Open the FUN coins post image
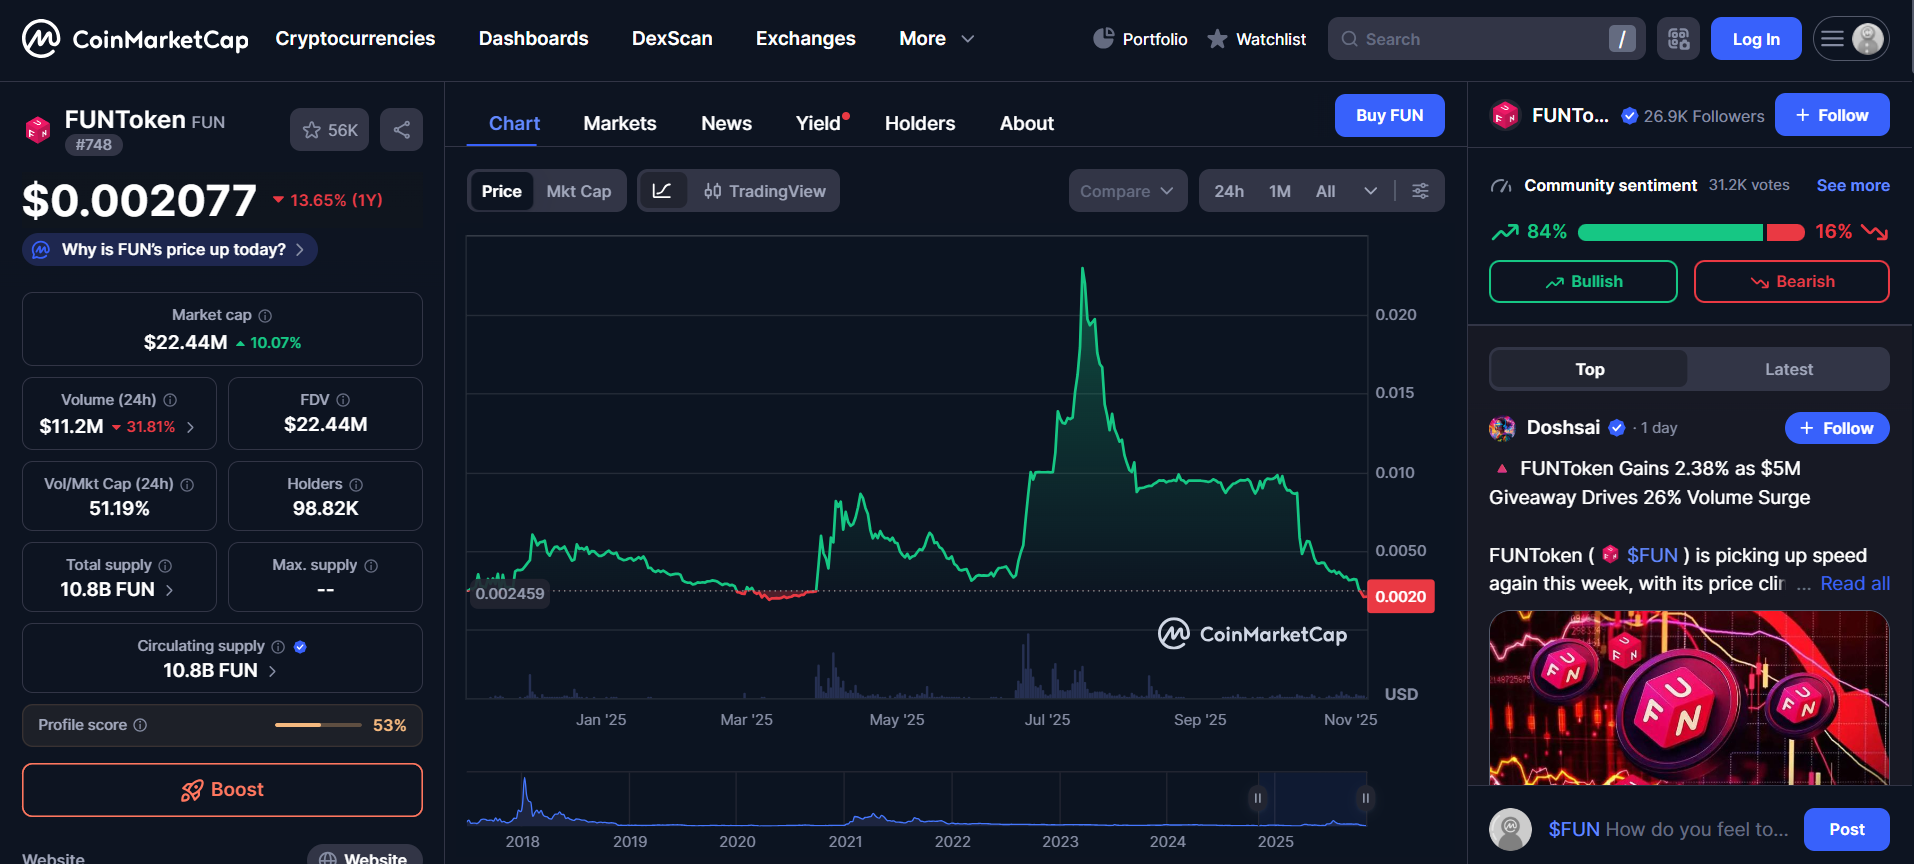This screenshot has width=1914, height=864. click(x=1689, y=698)
